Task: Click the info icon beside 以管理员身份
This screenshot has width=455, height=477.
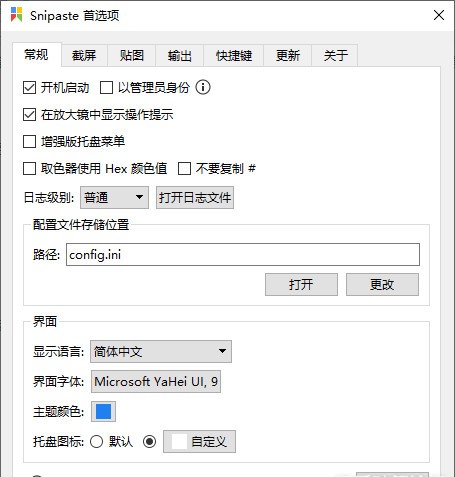Action: (x=203, y=88)
